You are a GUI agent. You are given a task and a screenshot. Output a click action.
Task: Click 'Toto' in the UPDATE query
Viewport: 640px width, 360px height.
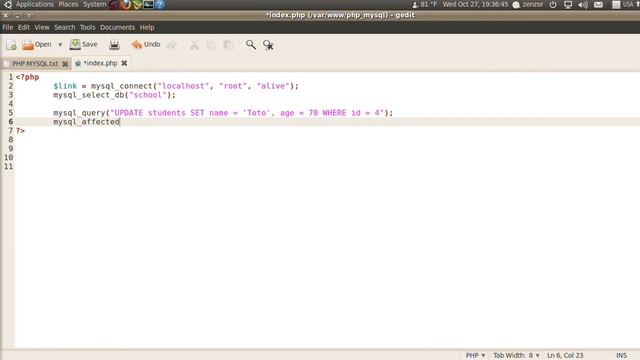point(256,113)
